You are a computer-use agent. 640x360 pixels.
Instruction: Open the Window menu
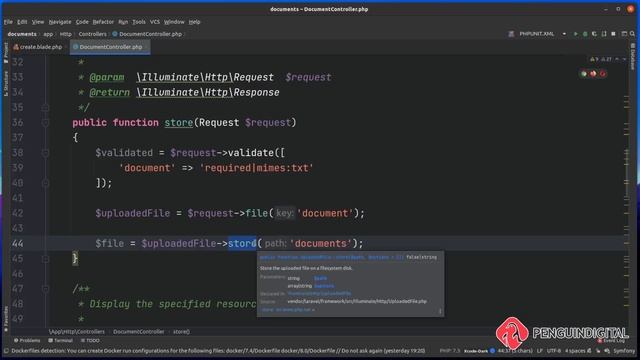coord(174,22)
